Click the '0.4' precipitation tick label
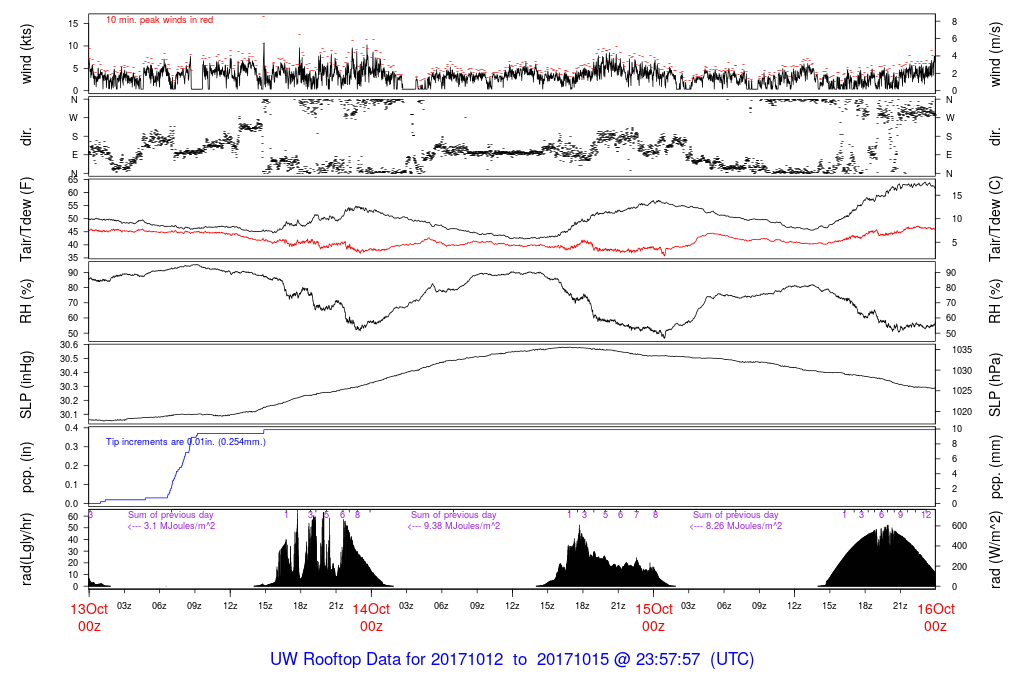The width and height of the screenshot is (1024, 700). point(72,428)
